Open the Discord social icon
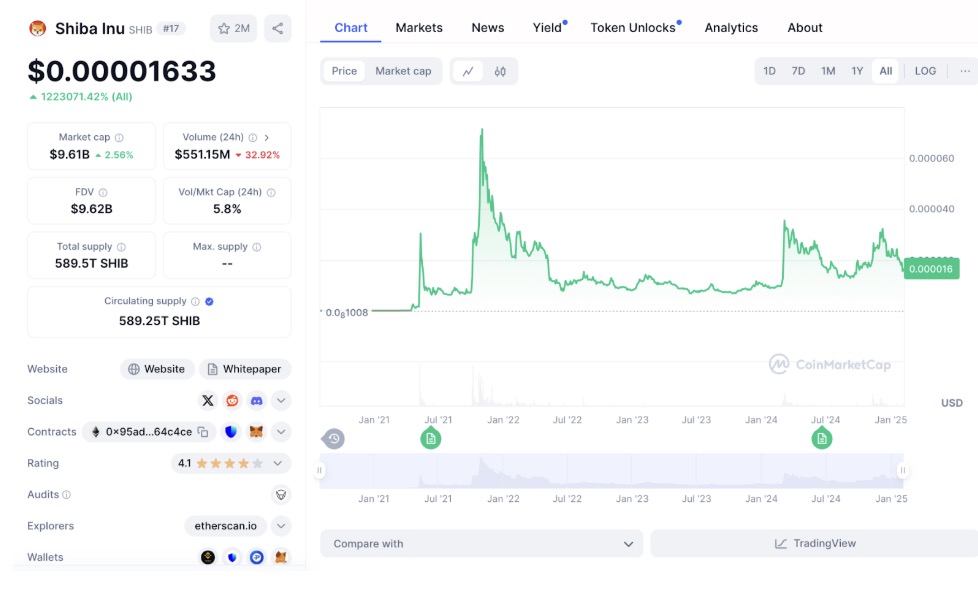This screenshot has width=978, height=606. tap(256, 400)
